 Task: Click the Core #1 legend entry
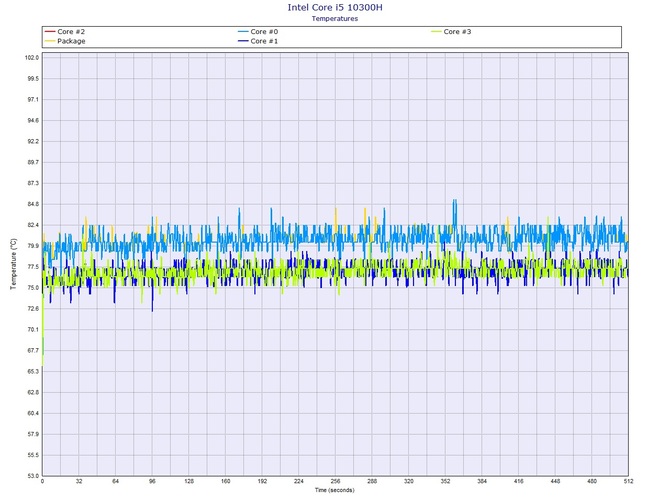click(x=258, y=41)
